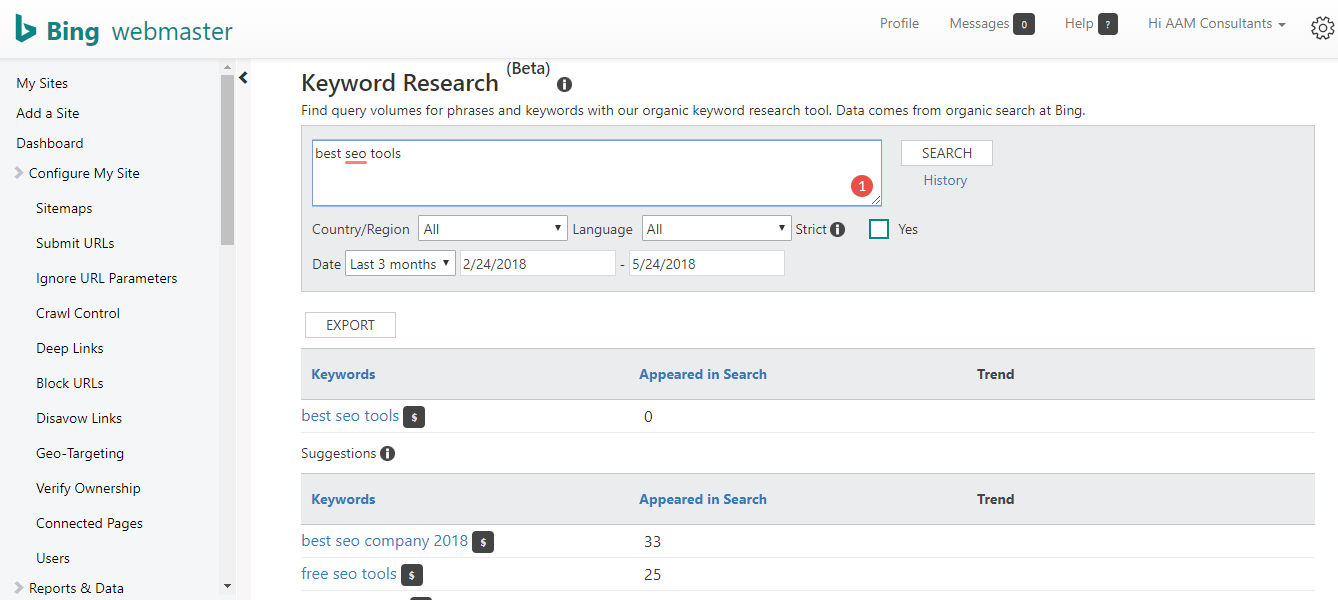The height and width of the screenshot is (600, 1338).
Task: Open the "Last 3 months" date dropdown
Action: click(400, 263)
